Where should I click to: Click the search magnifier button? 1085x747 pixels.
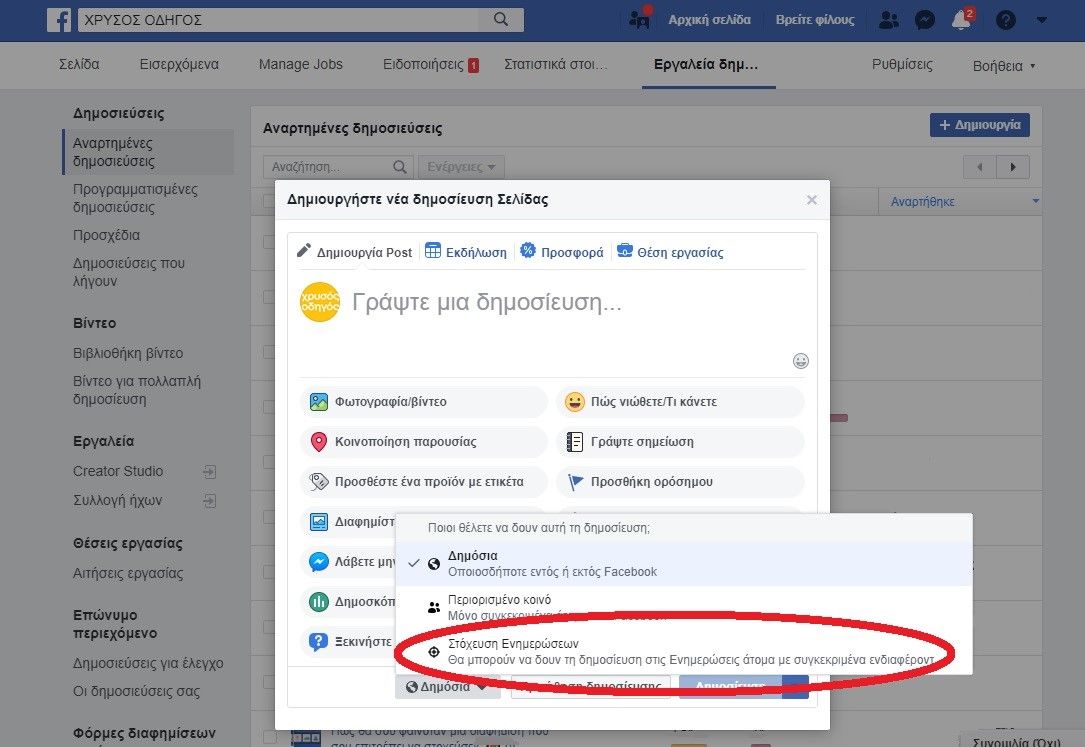501,19
